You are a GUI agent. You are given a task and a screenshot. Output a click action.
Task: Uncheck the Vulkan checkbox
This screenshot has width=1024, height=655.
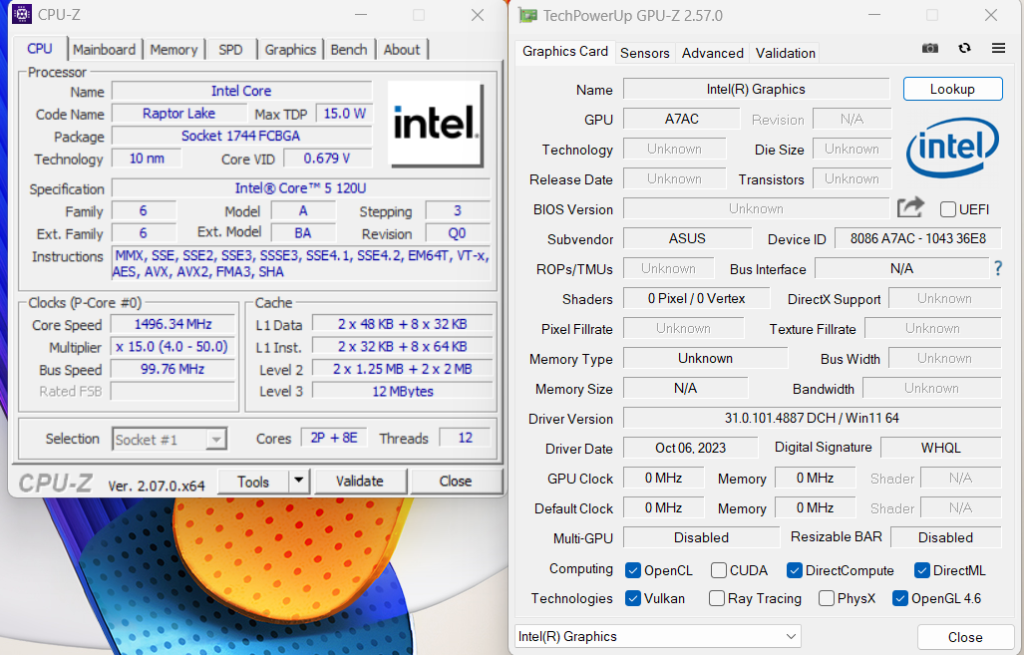pos(633,598)
